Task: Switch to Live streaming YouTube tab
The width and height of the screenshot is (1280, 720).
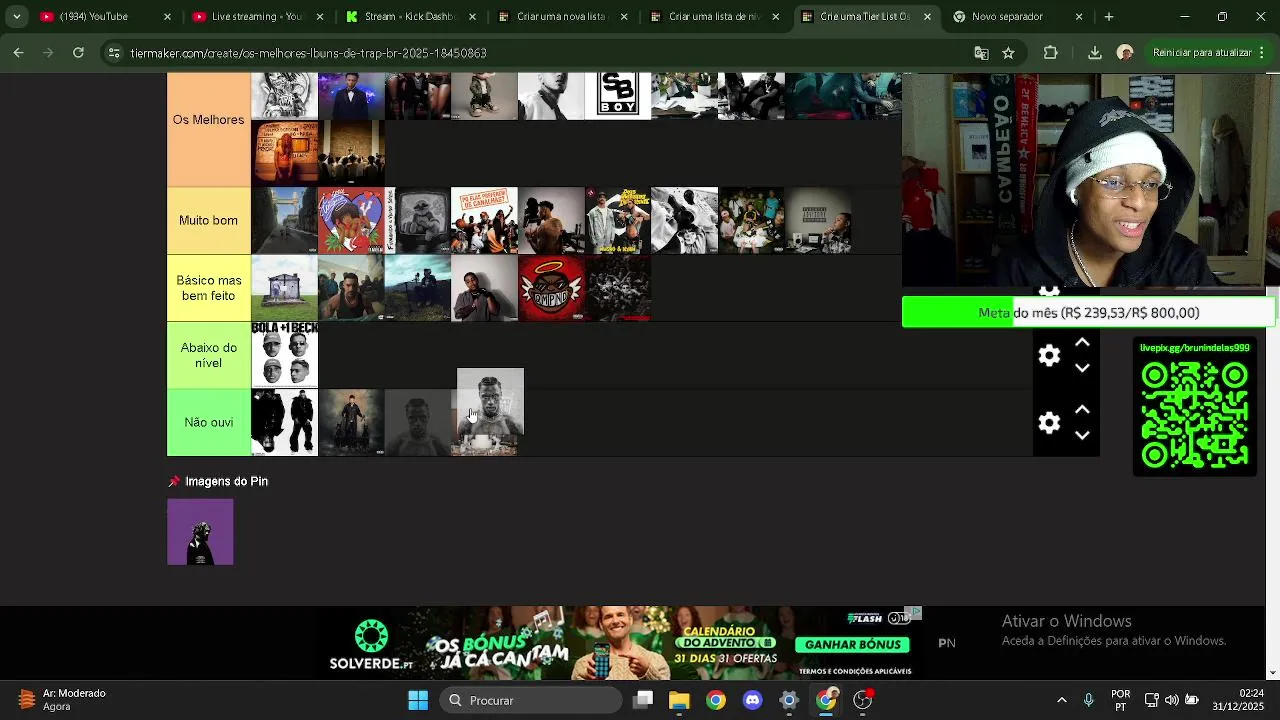Action: (255, 17)
